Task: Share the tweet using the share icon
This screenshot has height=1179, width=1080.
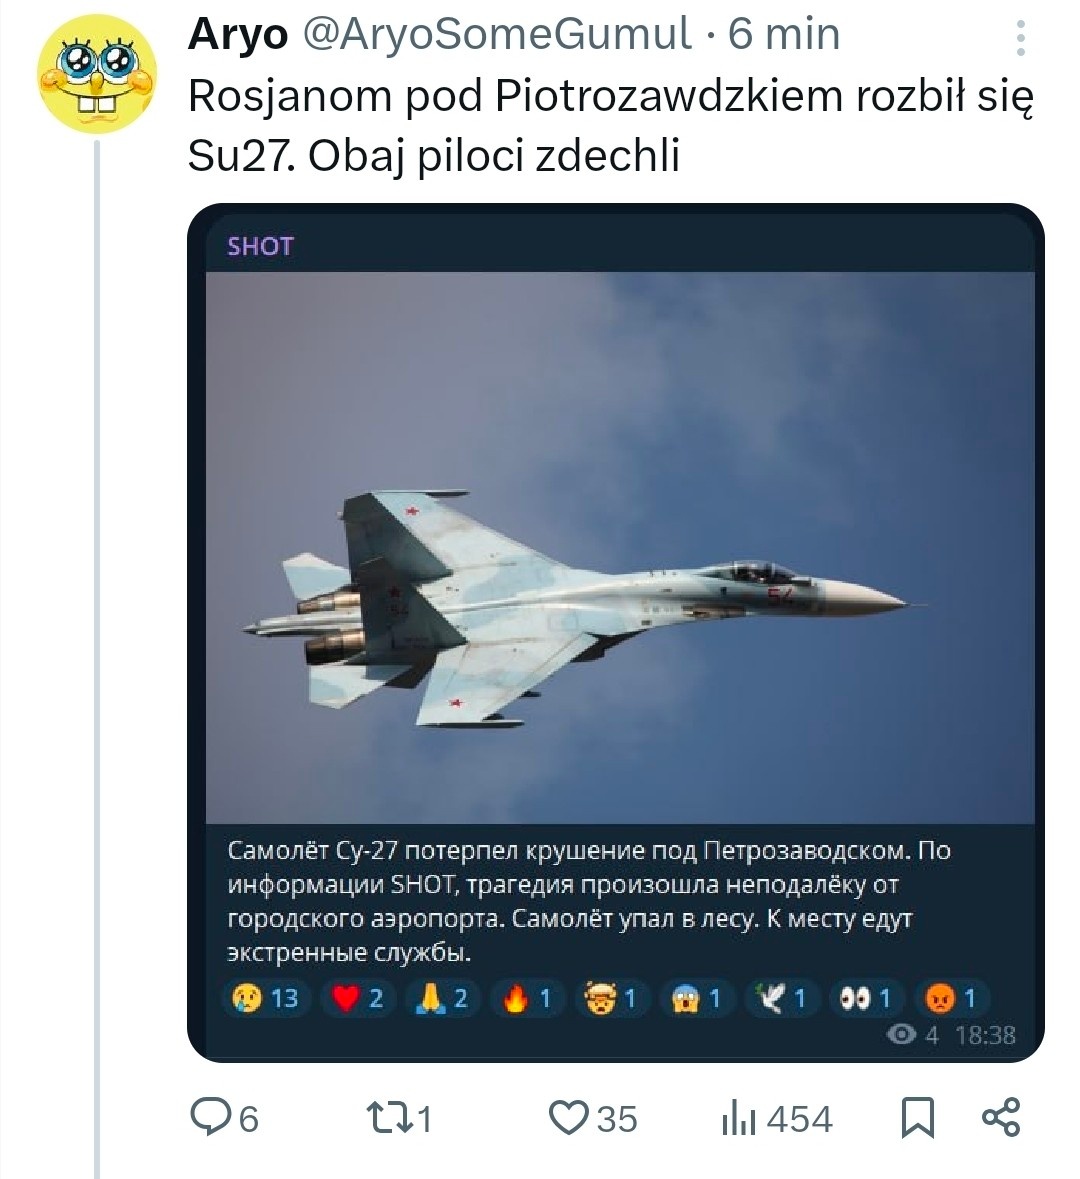Action: coord(1001,1117)
